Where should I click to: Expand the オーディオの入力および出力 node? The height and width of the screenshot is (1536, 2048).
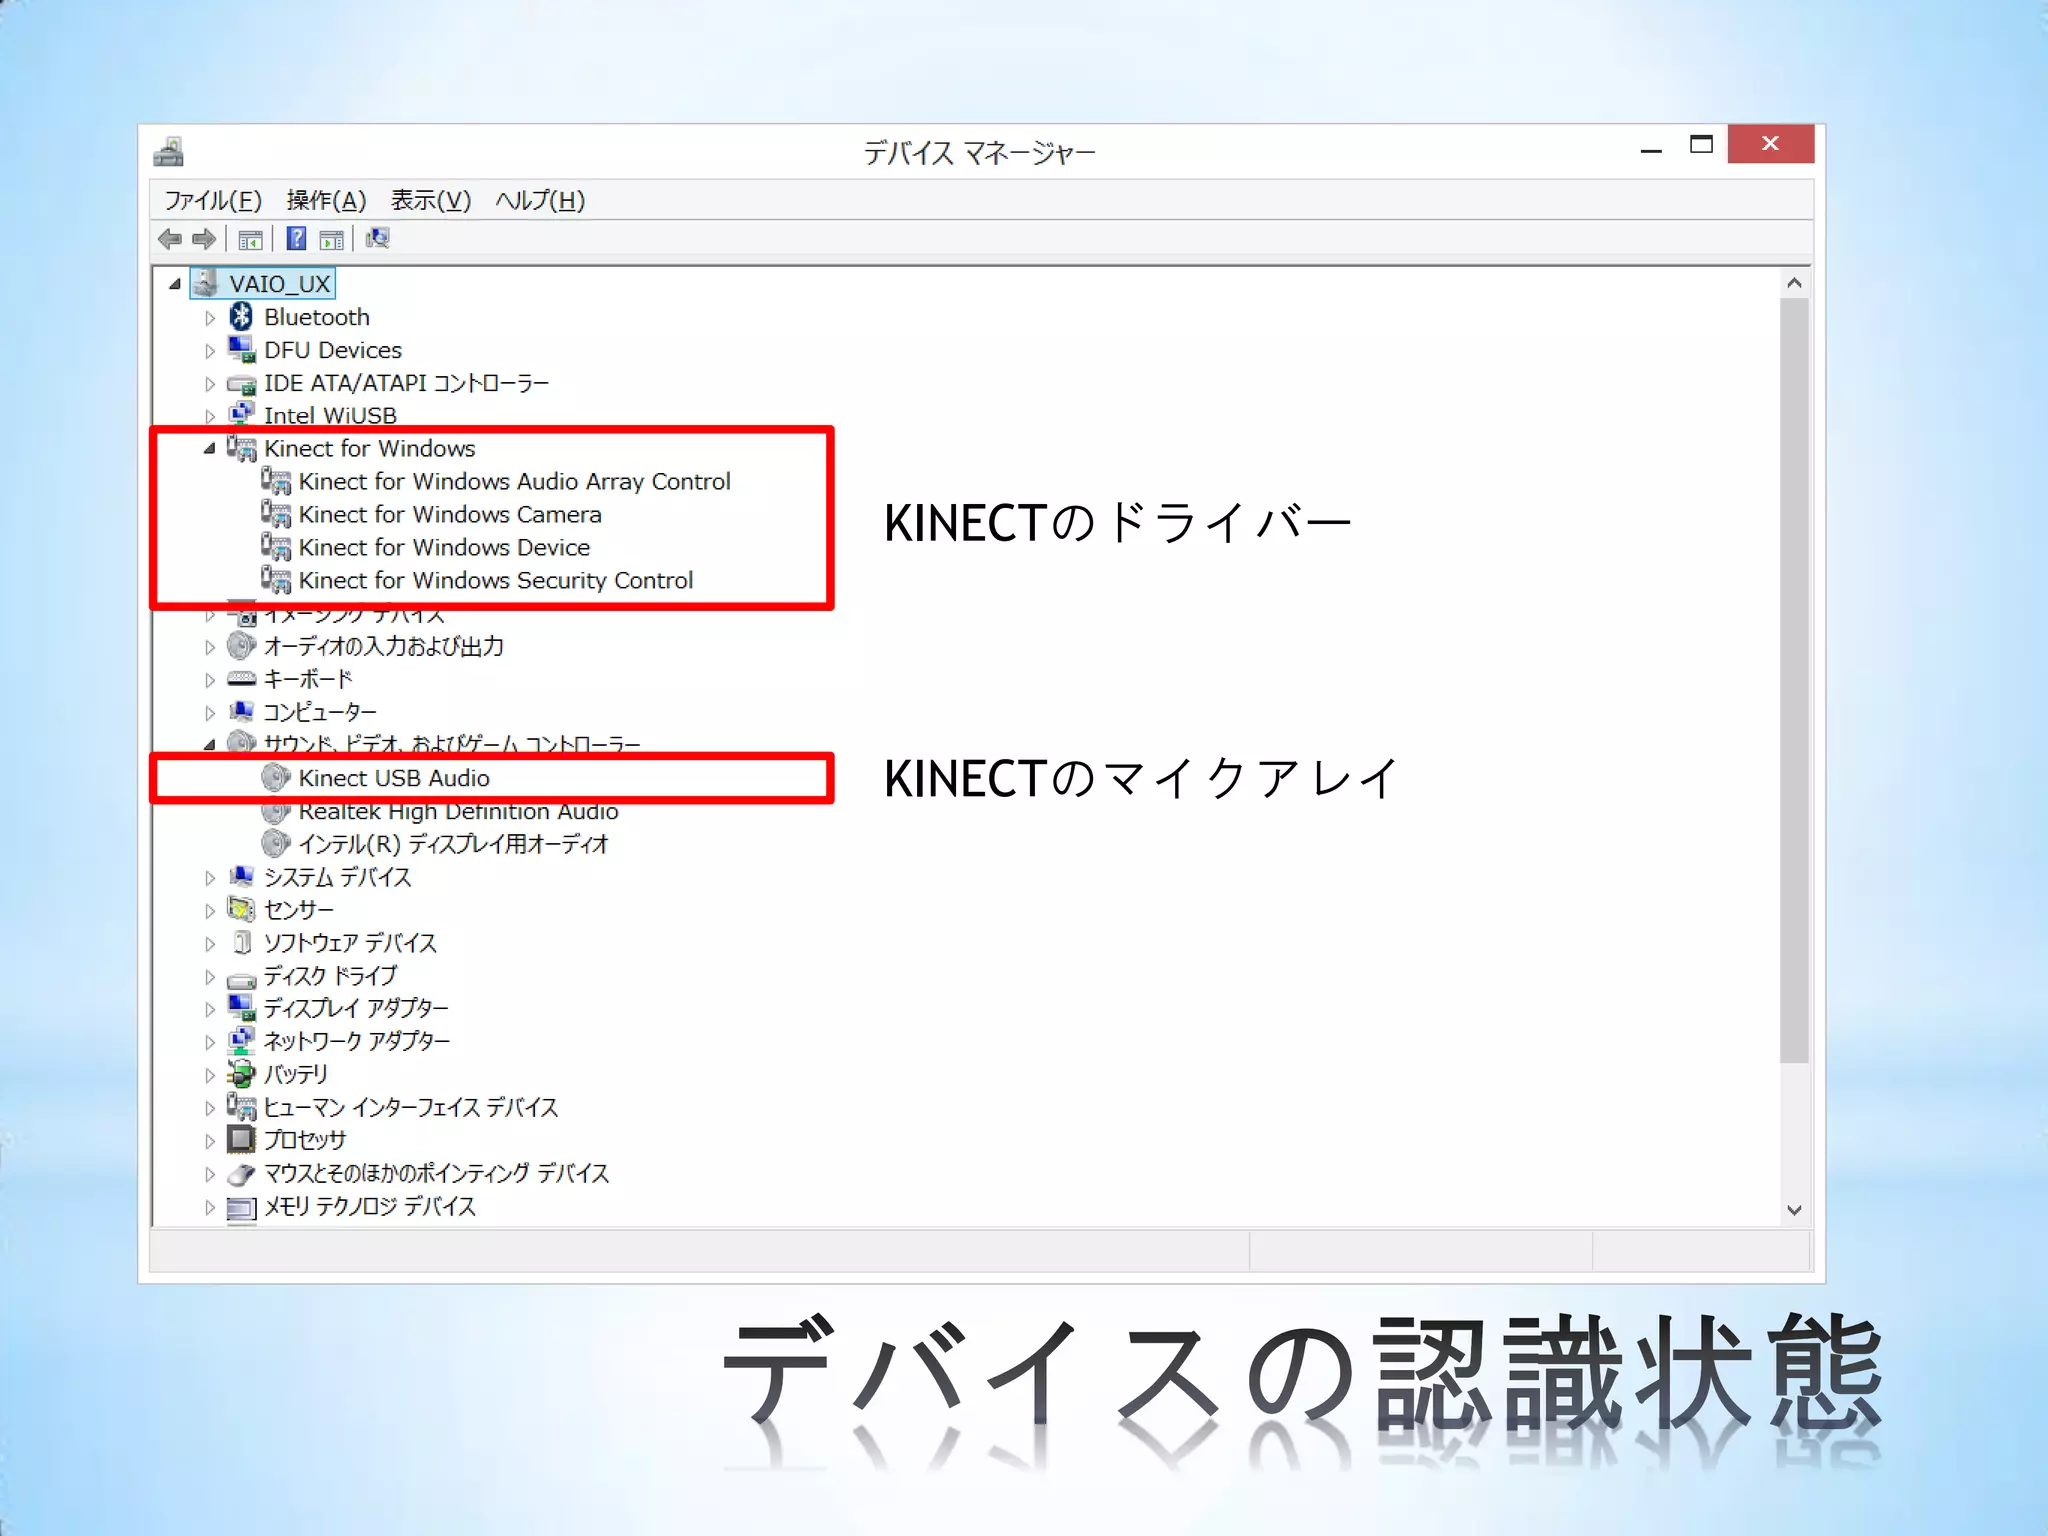click(x=210, y=647)
